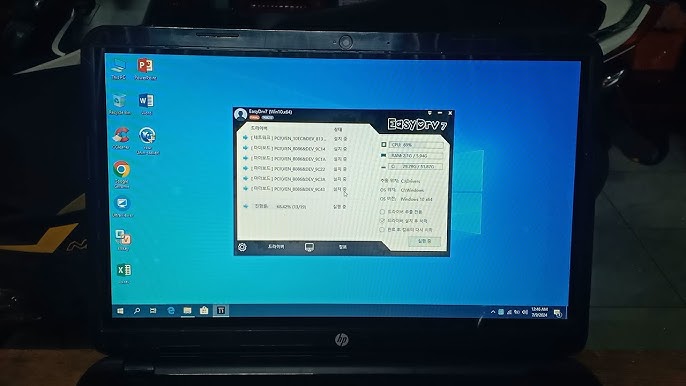Click the orange badge under the EasyDrv7 title

[254, 118]
